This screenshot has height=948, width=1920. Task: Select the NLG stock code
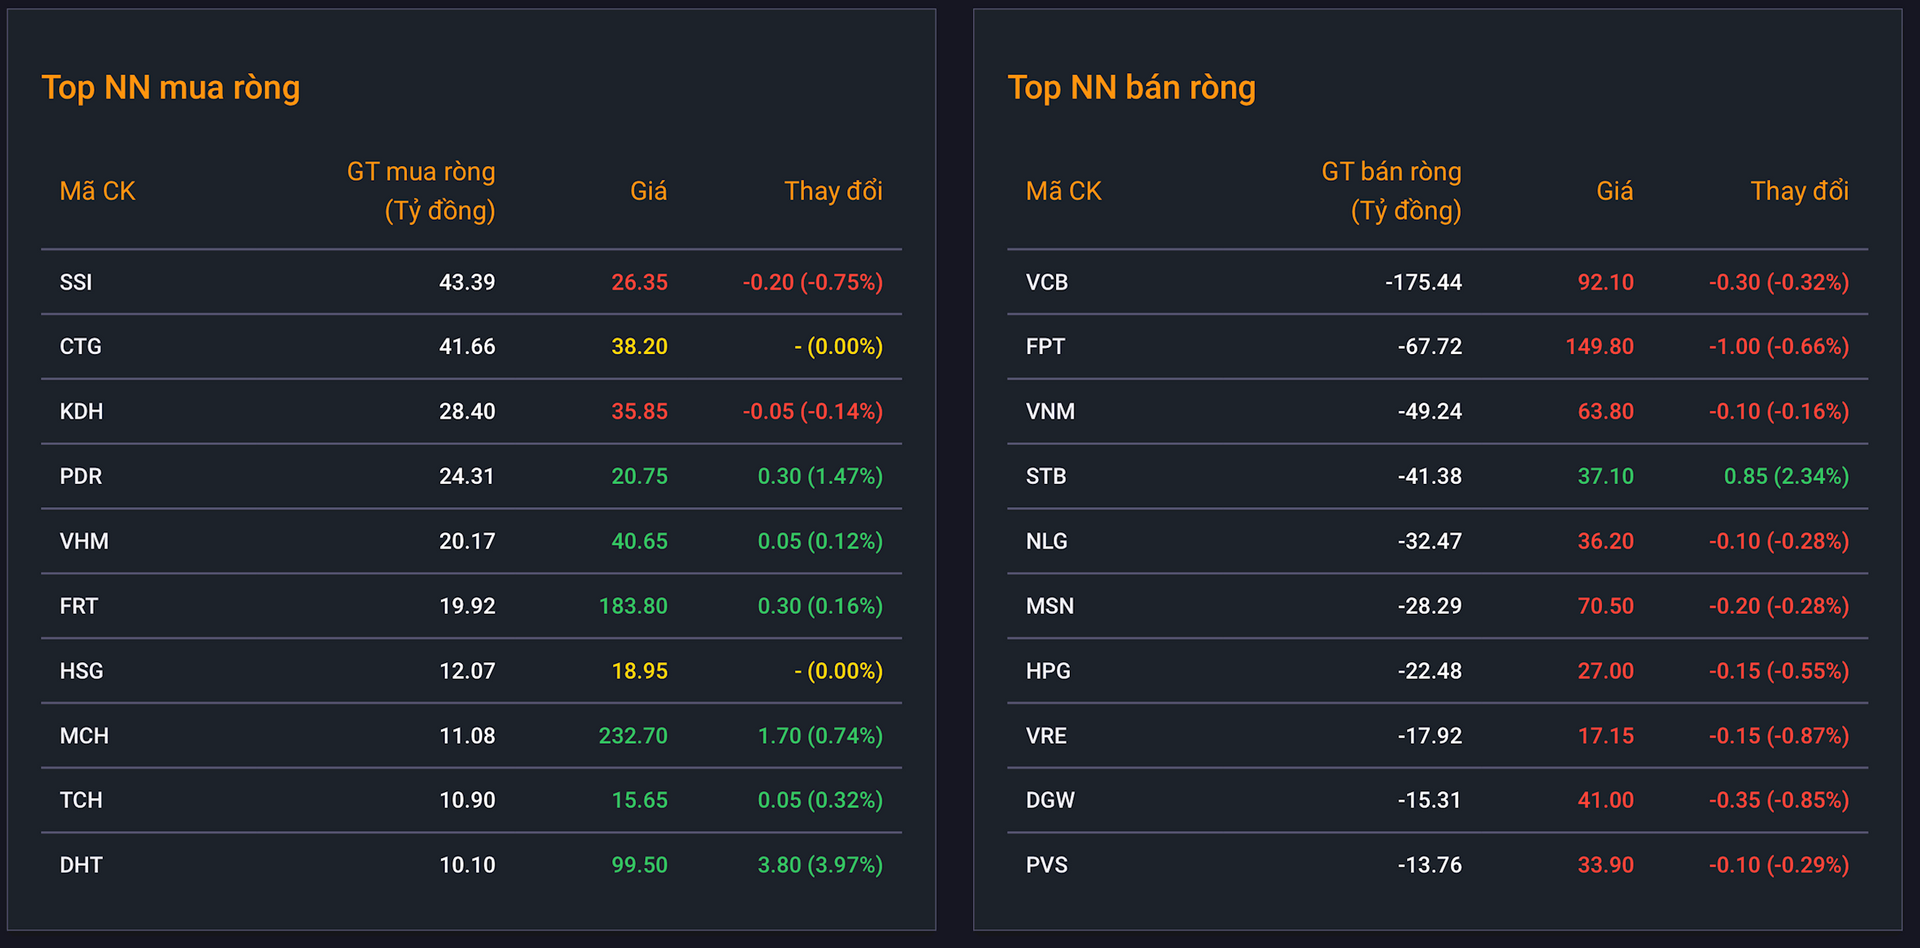pos(1047,541)
